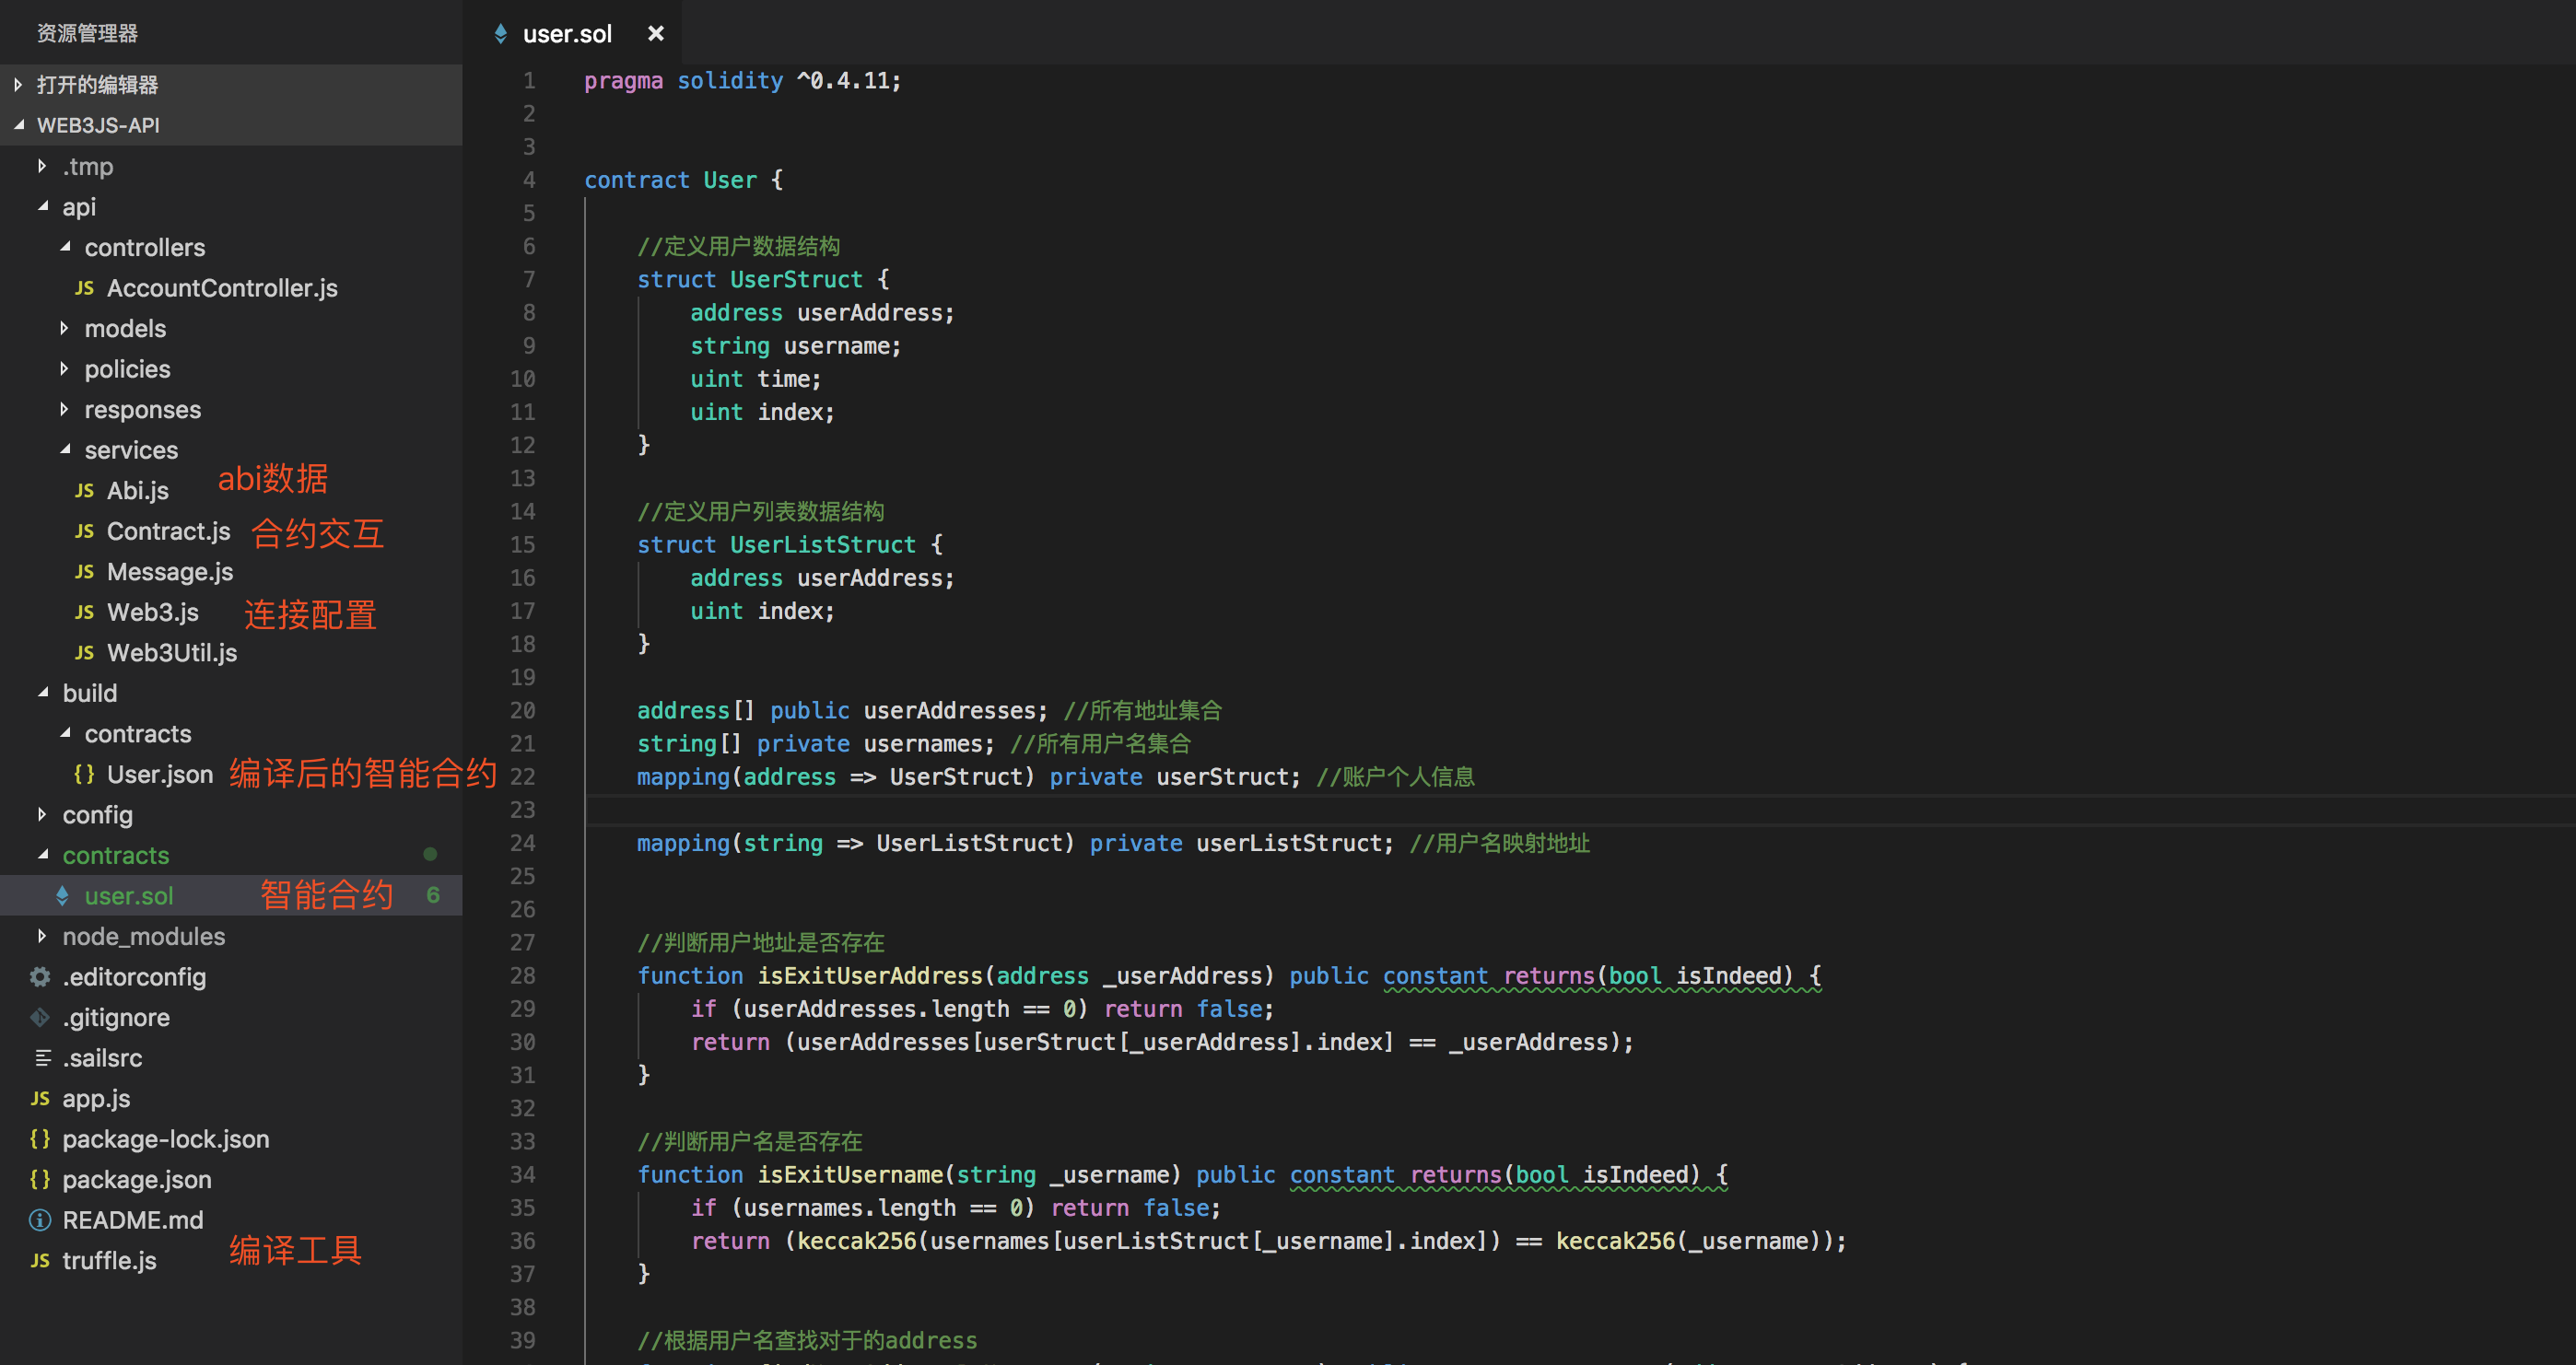
Task: Open truffle.js file
Action: click(109, 1260)
